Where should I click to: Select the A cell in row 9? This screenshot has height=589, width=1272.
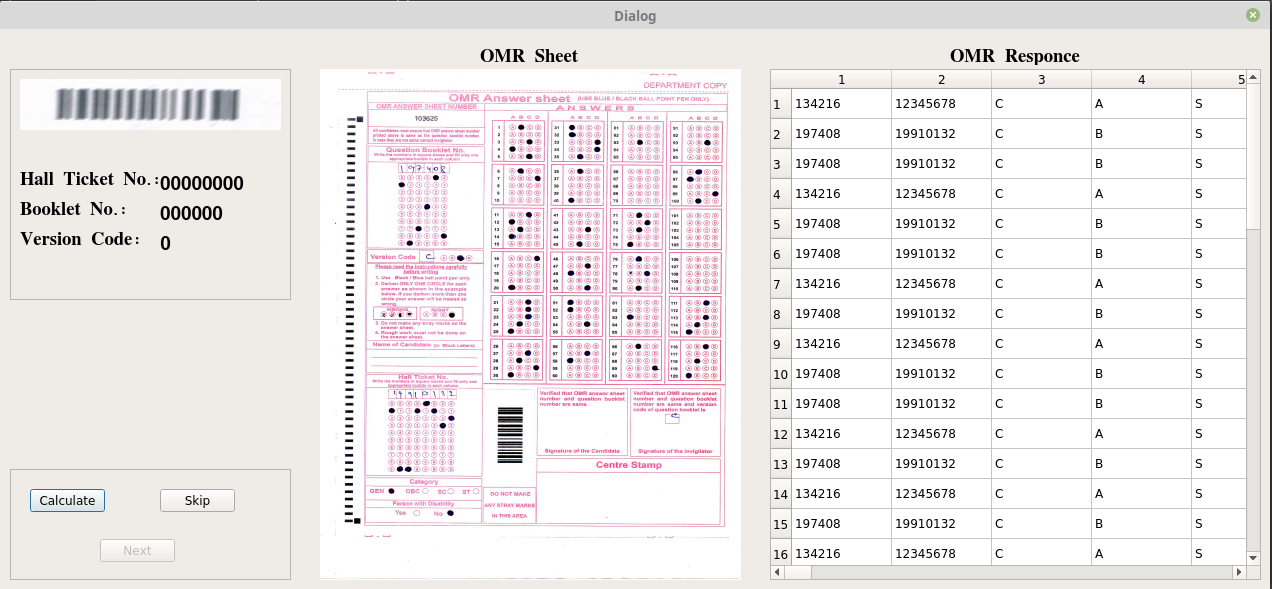[1141, 344]
